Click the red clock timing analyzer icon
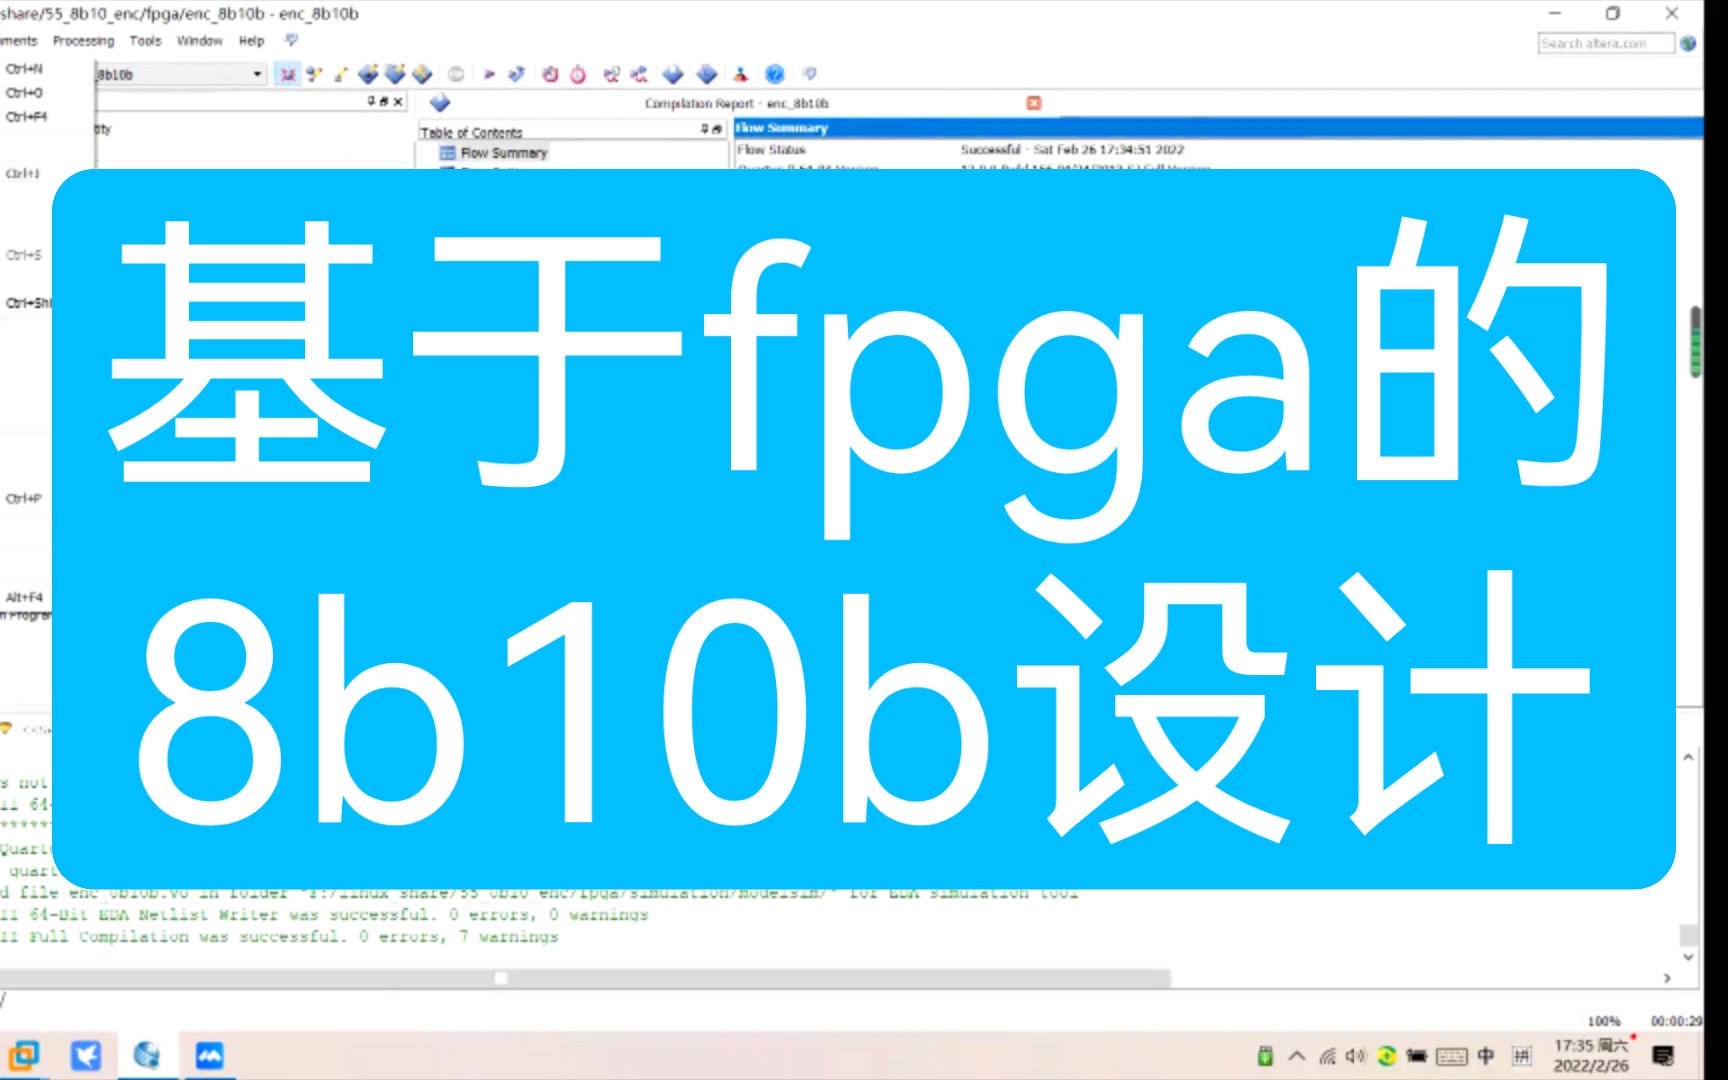 tap(550, 74)
